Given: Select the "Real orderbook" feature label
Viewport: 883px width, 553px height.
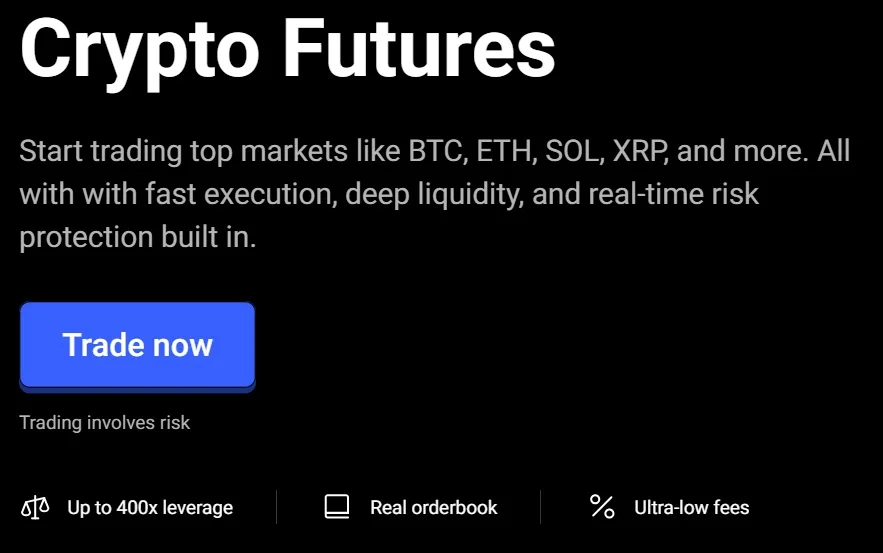Looking at the screenshot, I should pyautogui.click(x=433, y=508).
